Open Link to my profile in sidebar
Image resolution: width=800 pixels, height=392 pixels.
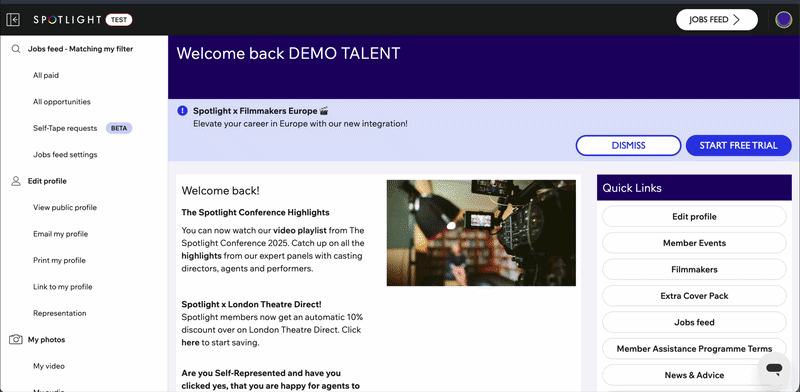(63, 287)
